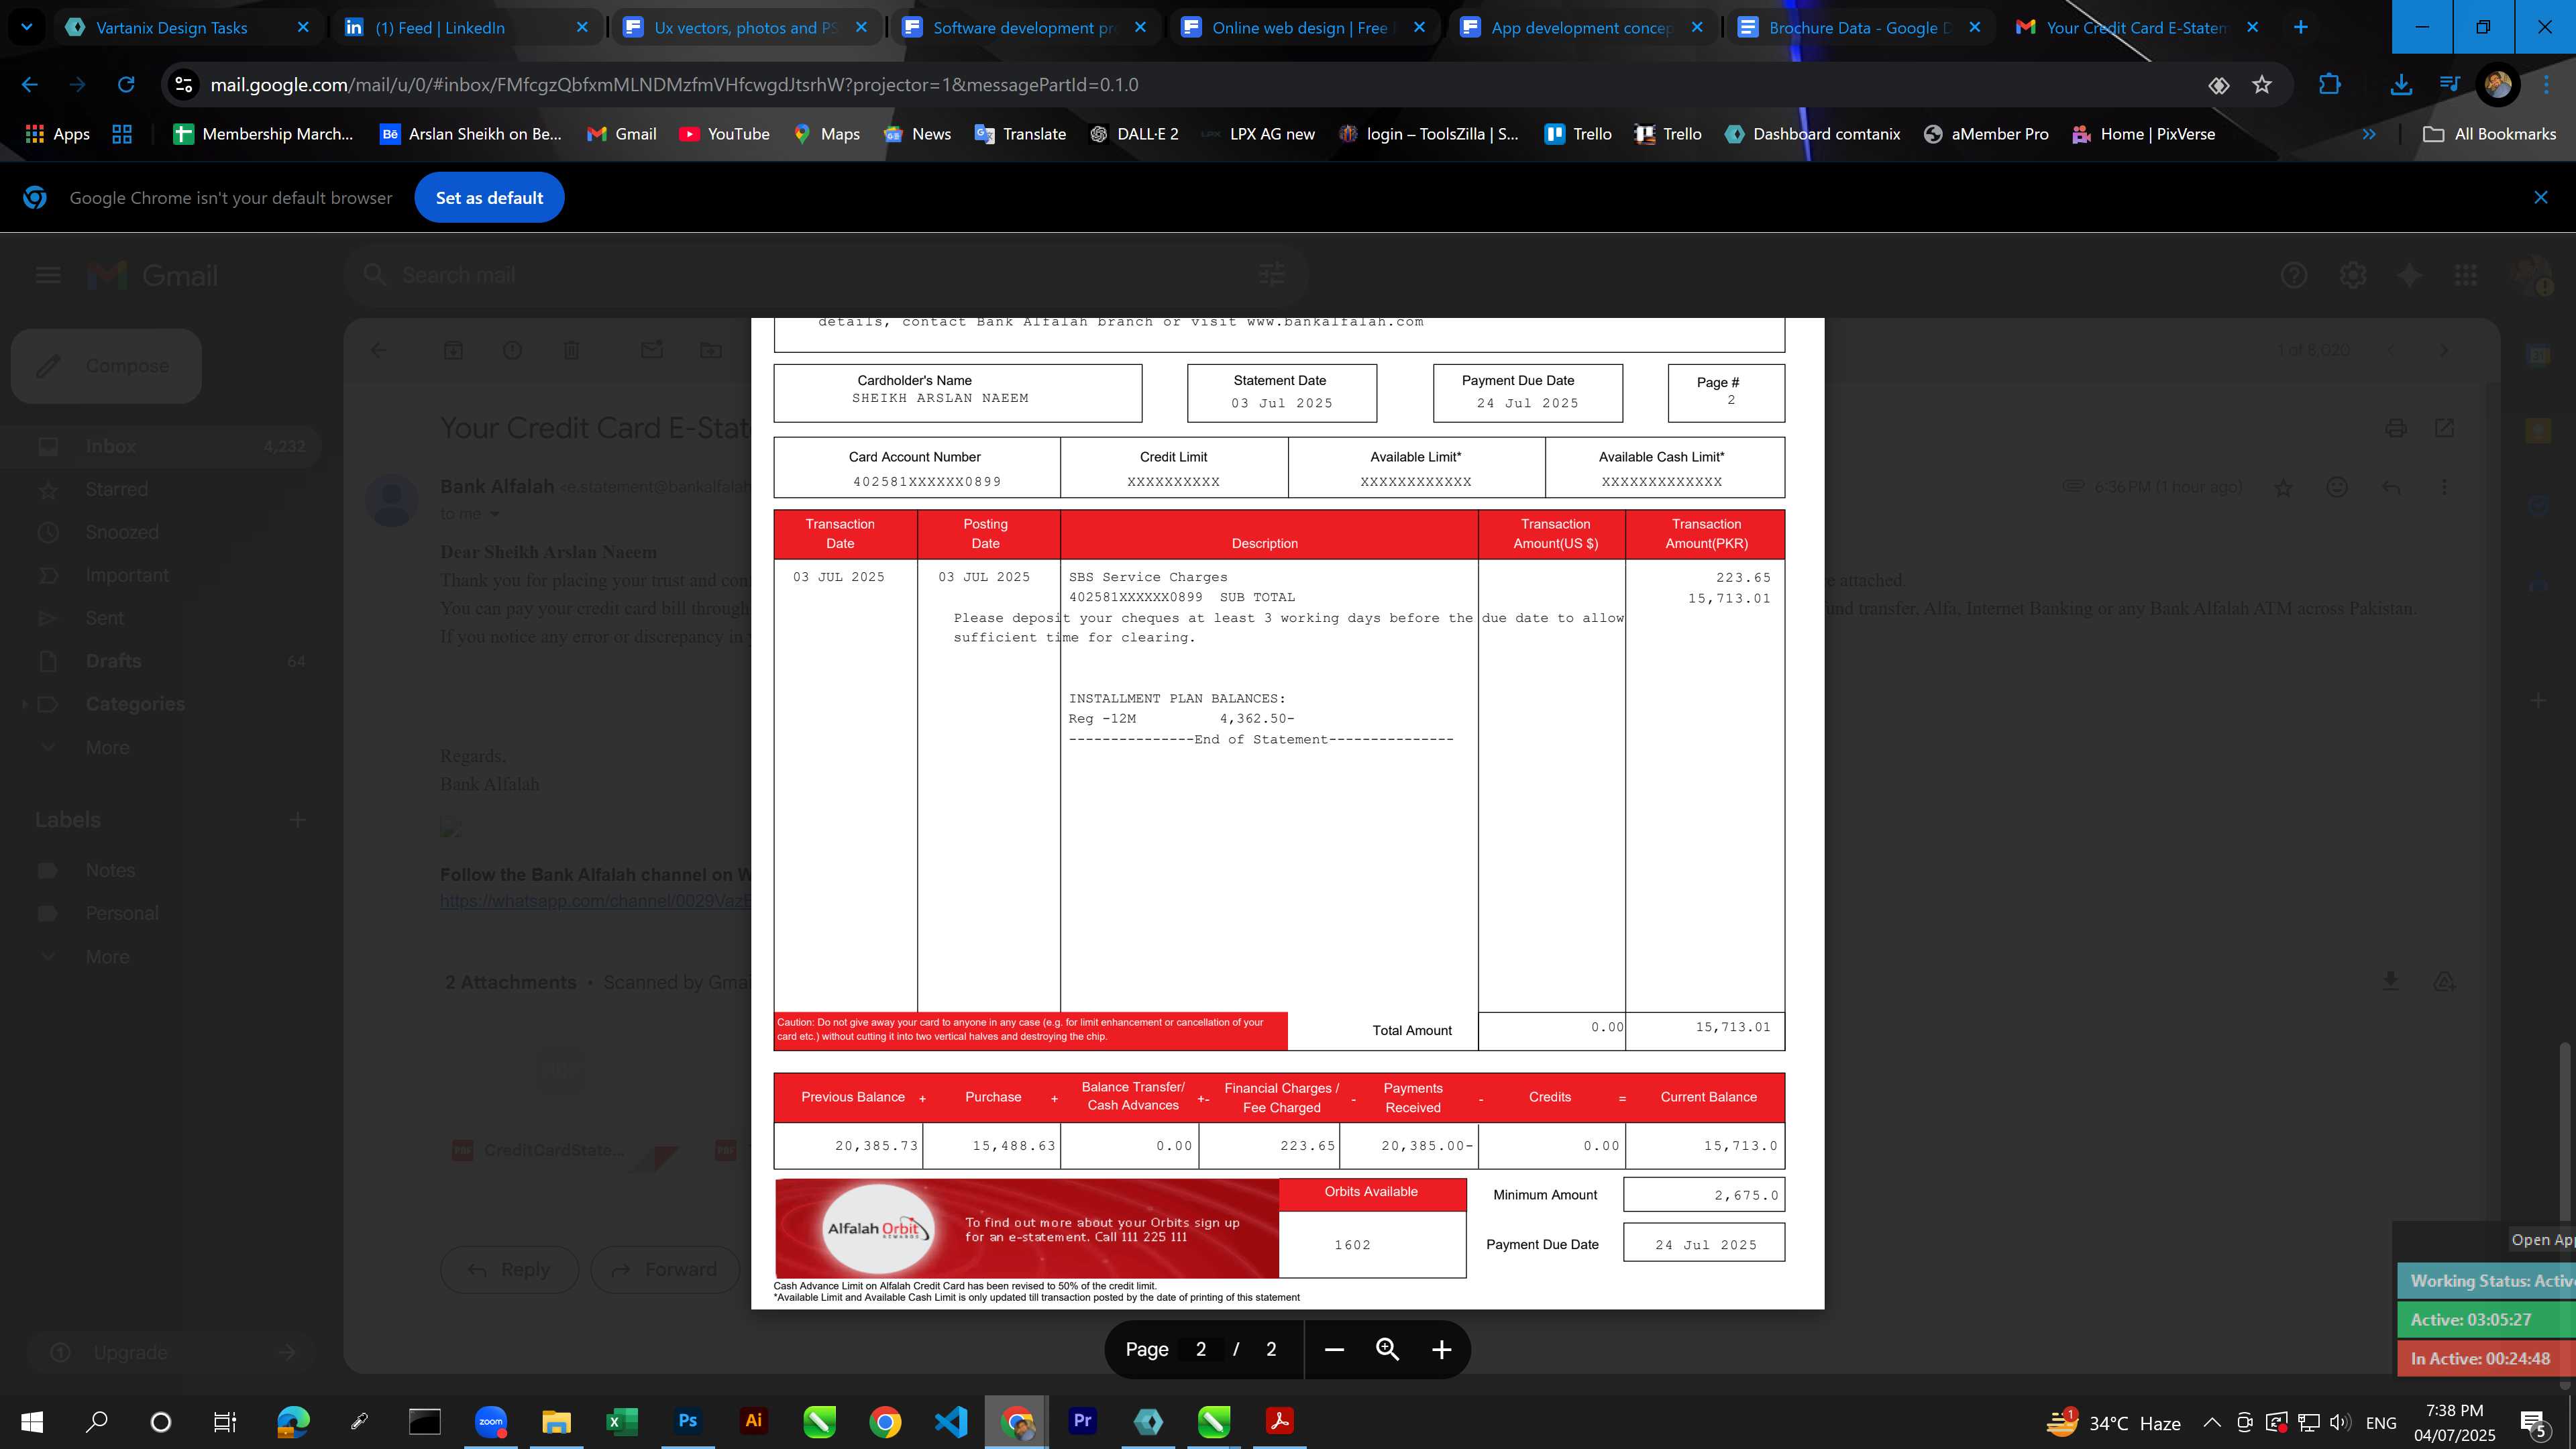Click Open App button on tracker widget

(x=2541, y=1240)
